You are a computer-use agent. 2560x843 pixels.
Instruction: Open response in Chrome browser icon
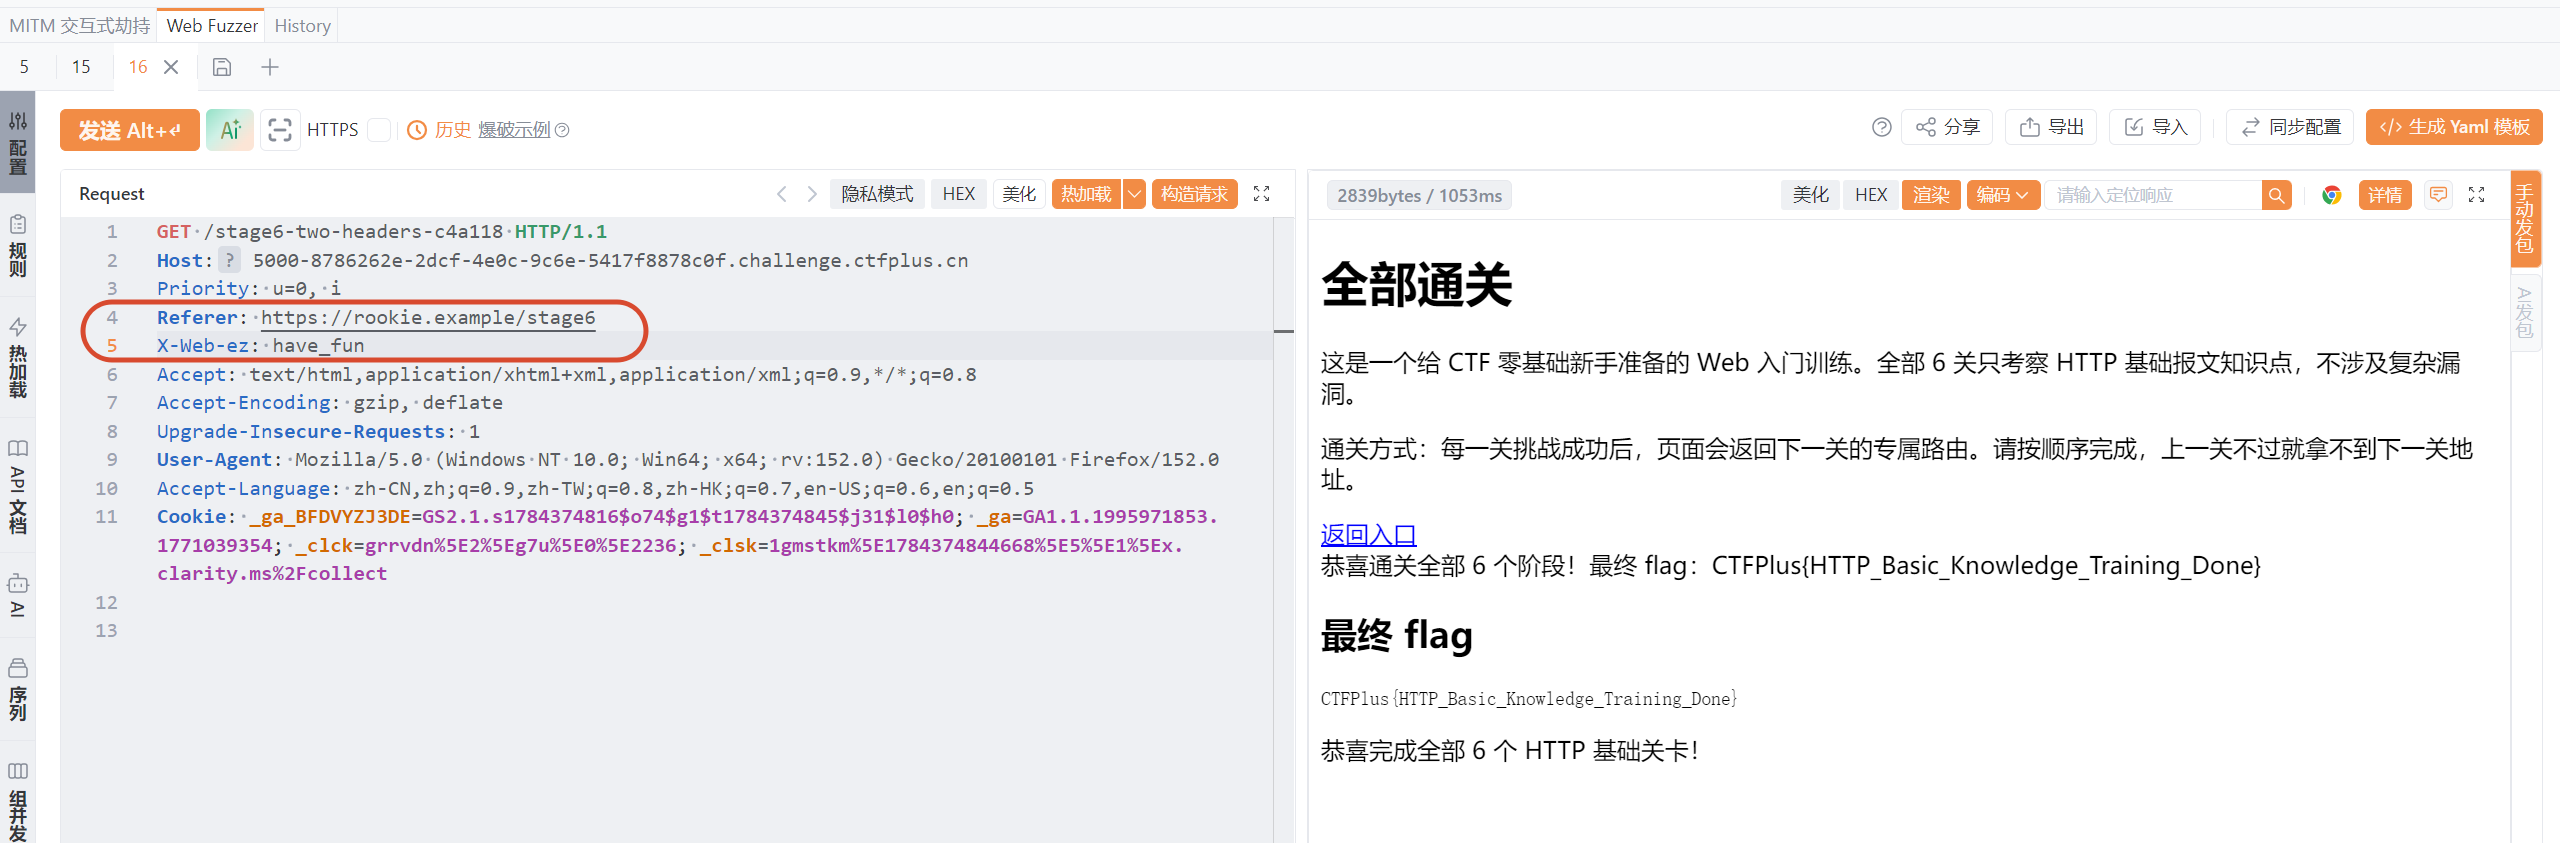click(2331, 195)
